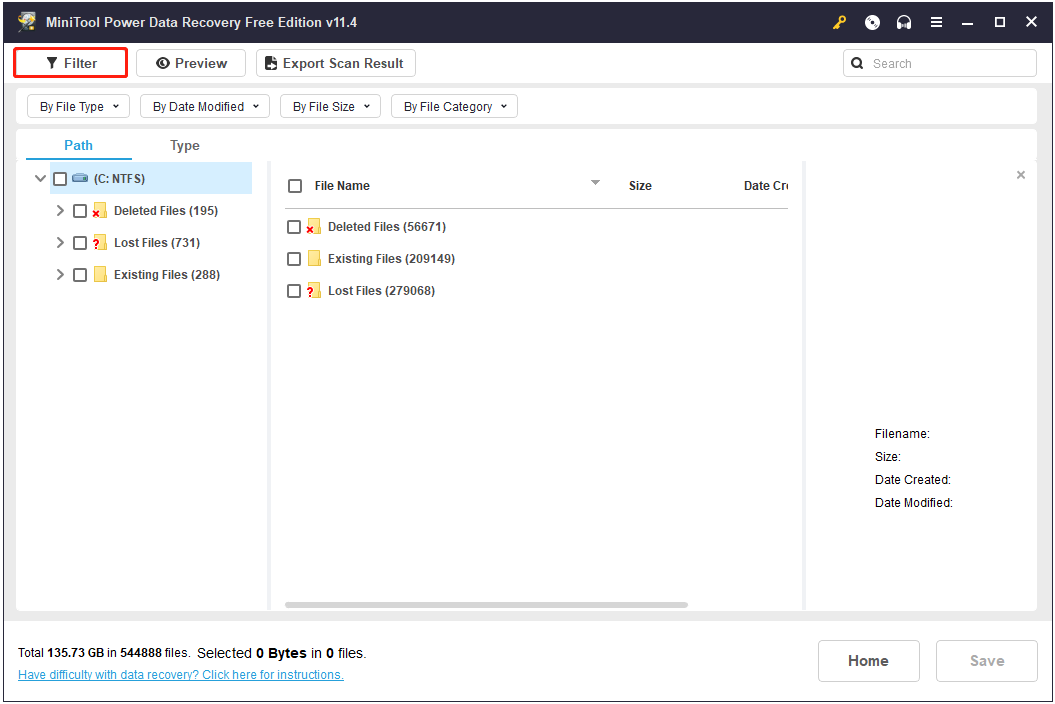Toggle the File Name select-all checkbox

[295, 186]
